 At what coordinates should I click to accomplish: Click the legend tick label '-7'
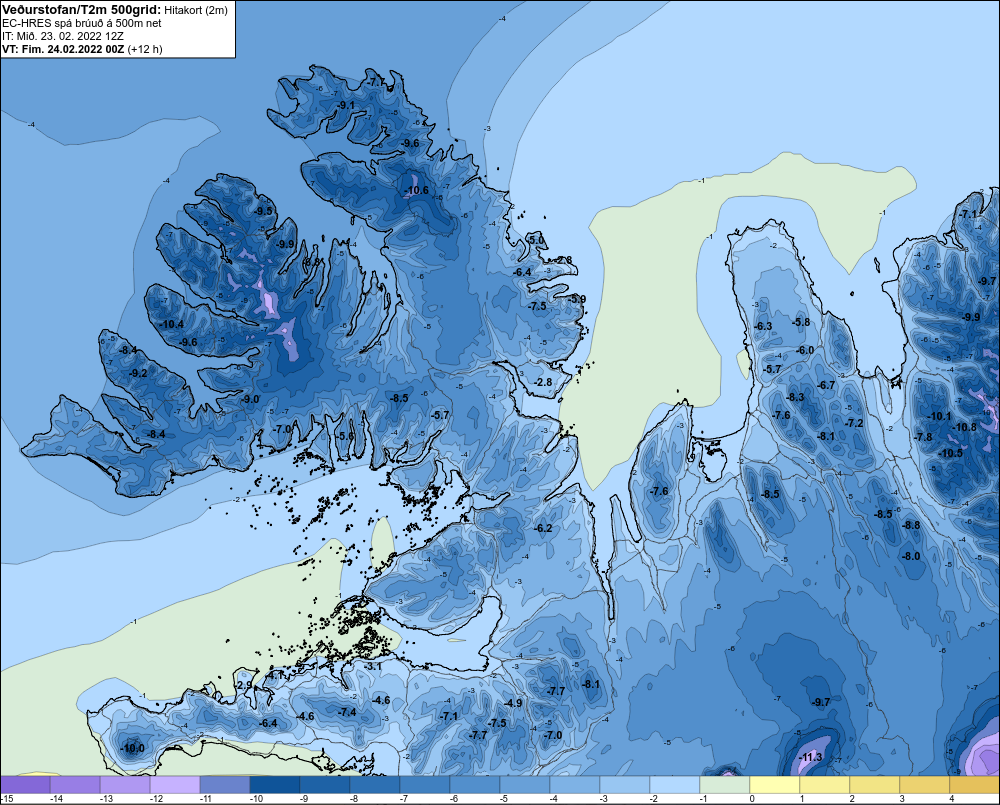[x=403, y=799]
